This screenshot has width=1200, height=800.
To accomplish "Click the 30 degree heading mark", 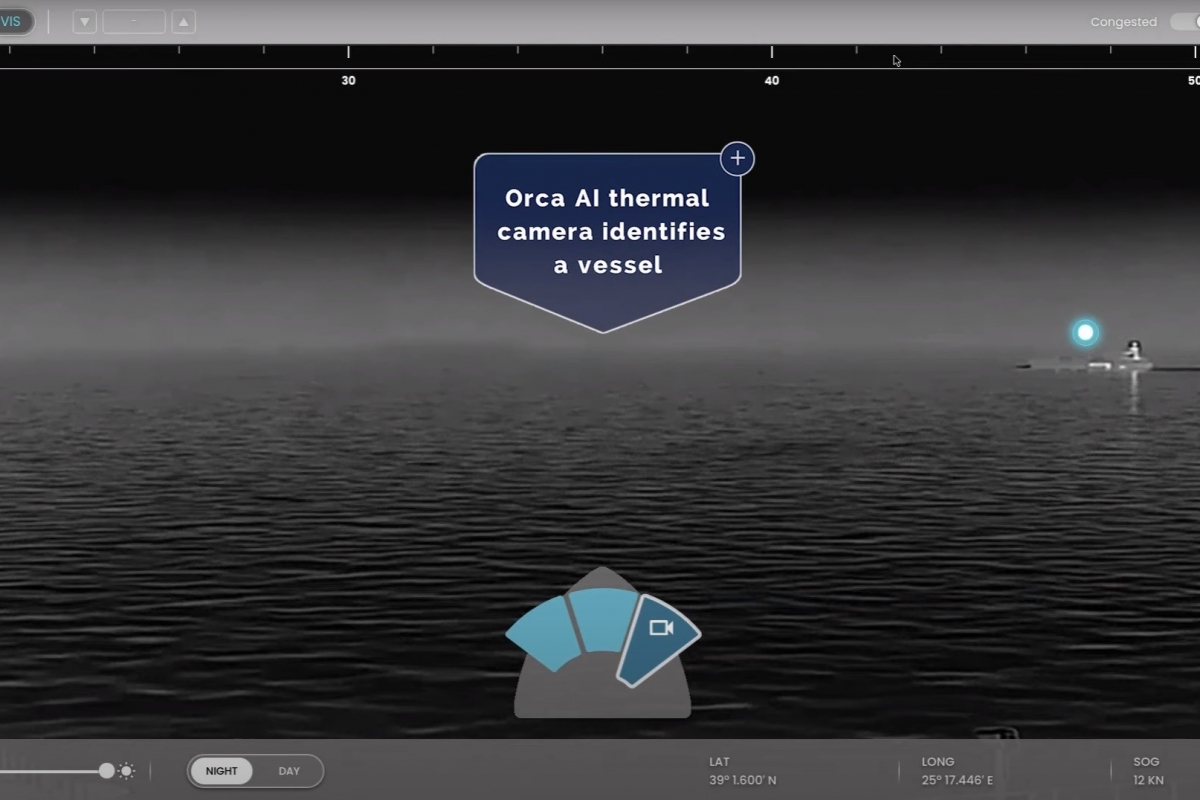I will tap(348, 80).
